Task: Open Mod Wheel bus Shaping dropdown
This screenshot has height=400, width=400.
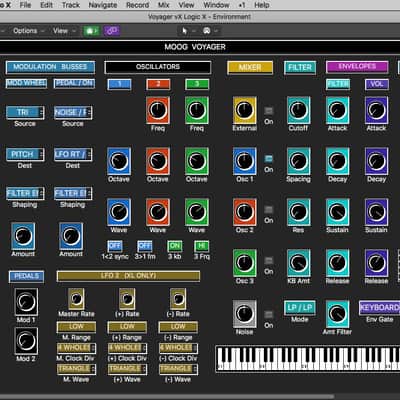Action: pos(25,193)
